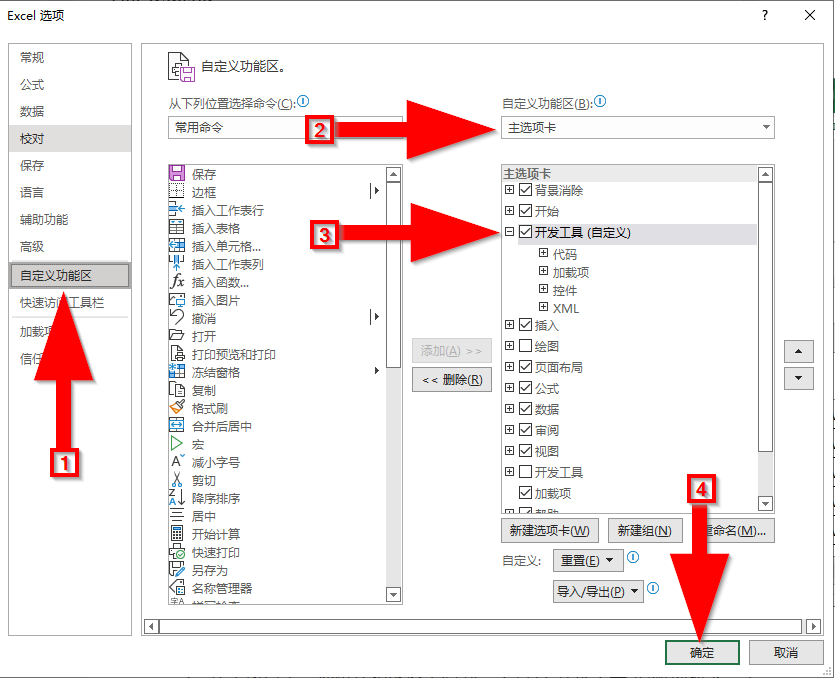The height and width of the screenshot is (678, 835).
Task: Select the 快速打印 icon
Action: (177, 551)
